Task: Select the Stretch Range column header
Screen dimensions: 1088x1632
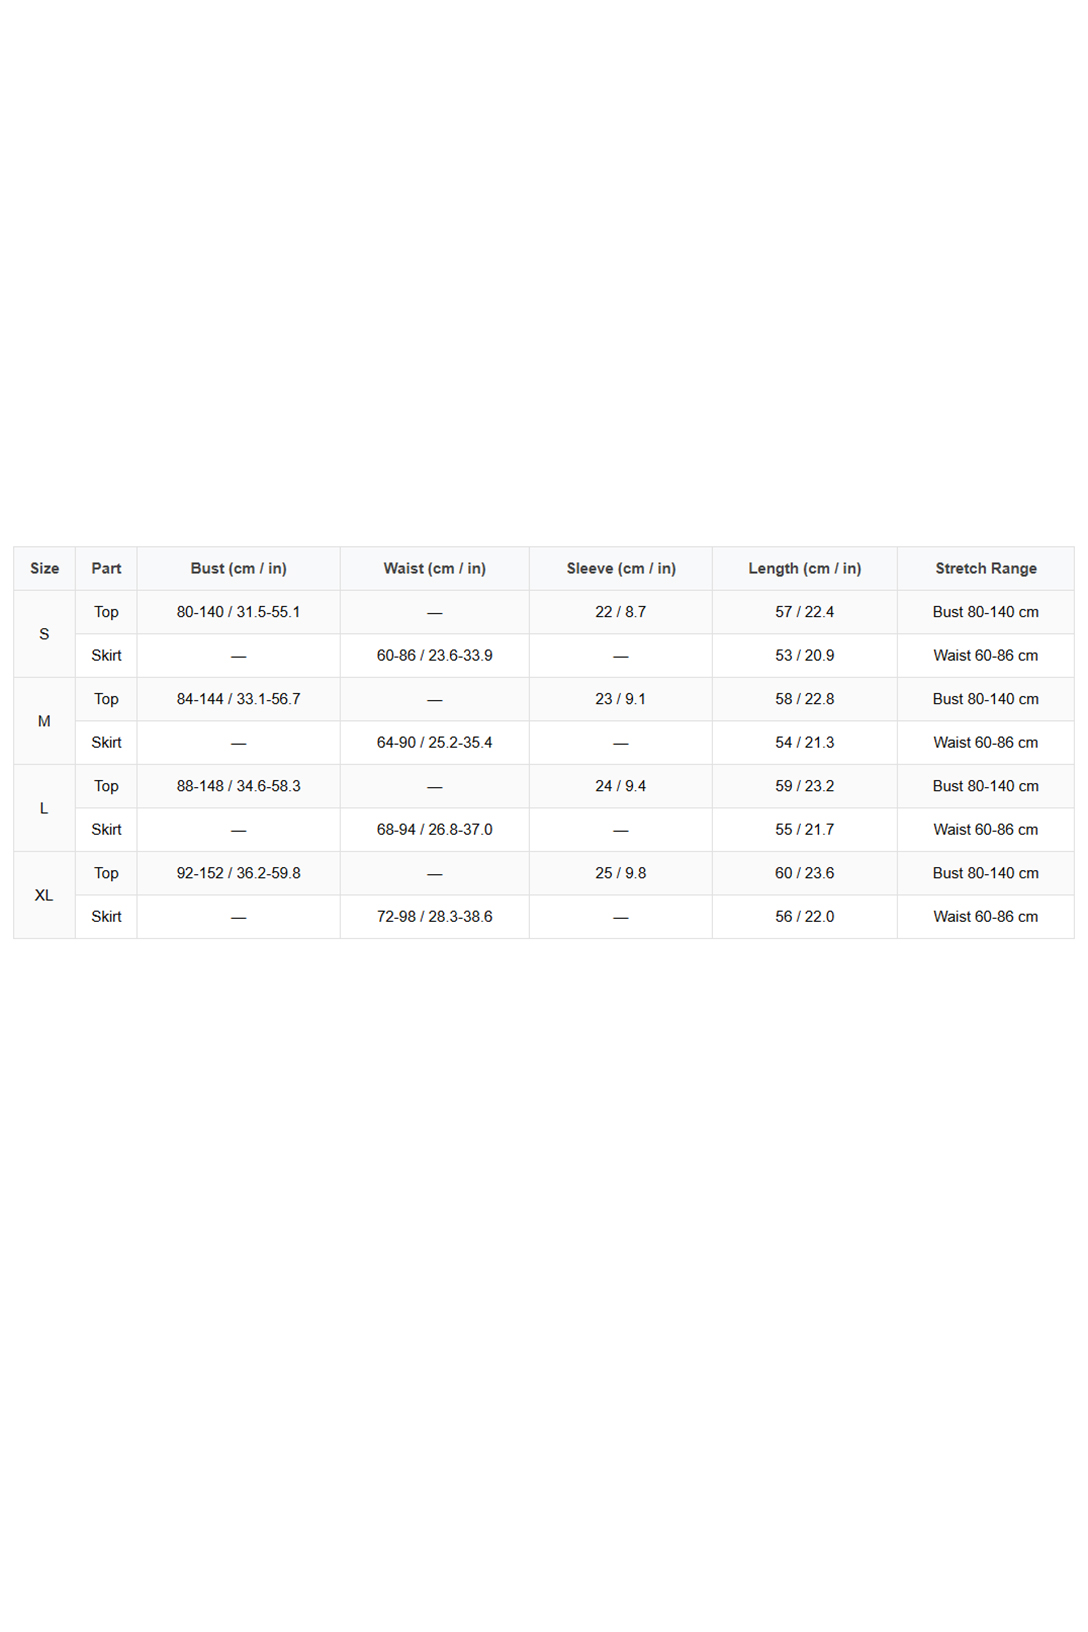Action: point(985,568)
